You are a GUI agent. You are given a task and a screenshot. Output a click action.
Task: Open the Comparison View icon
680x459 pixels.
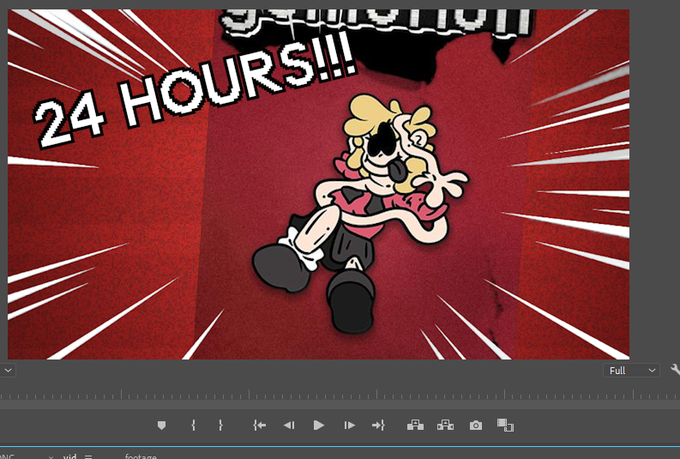505,425
